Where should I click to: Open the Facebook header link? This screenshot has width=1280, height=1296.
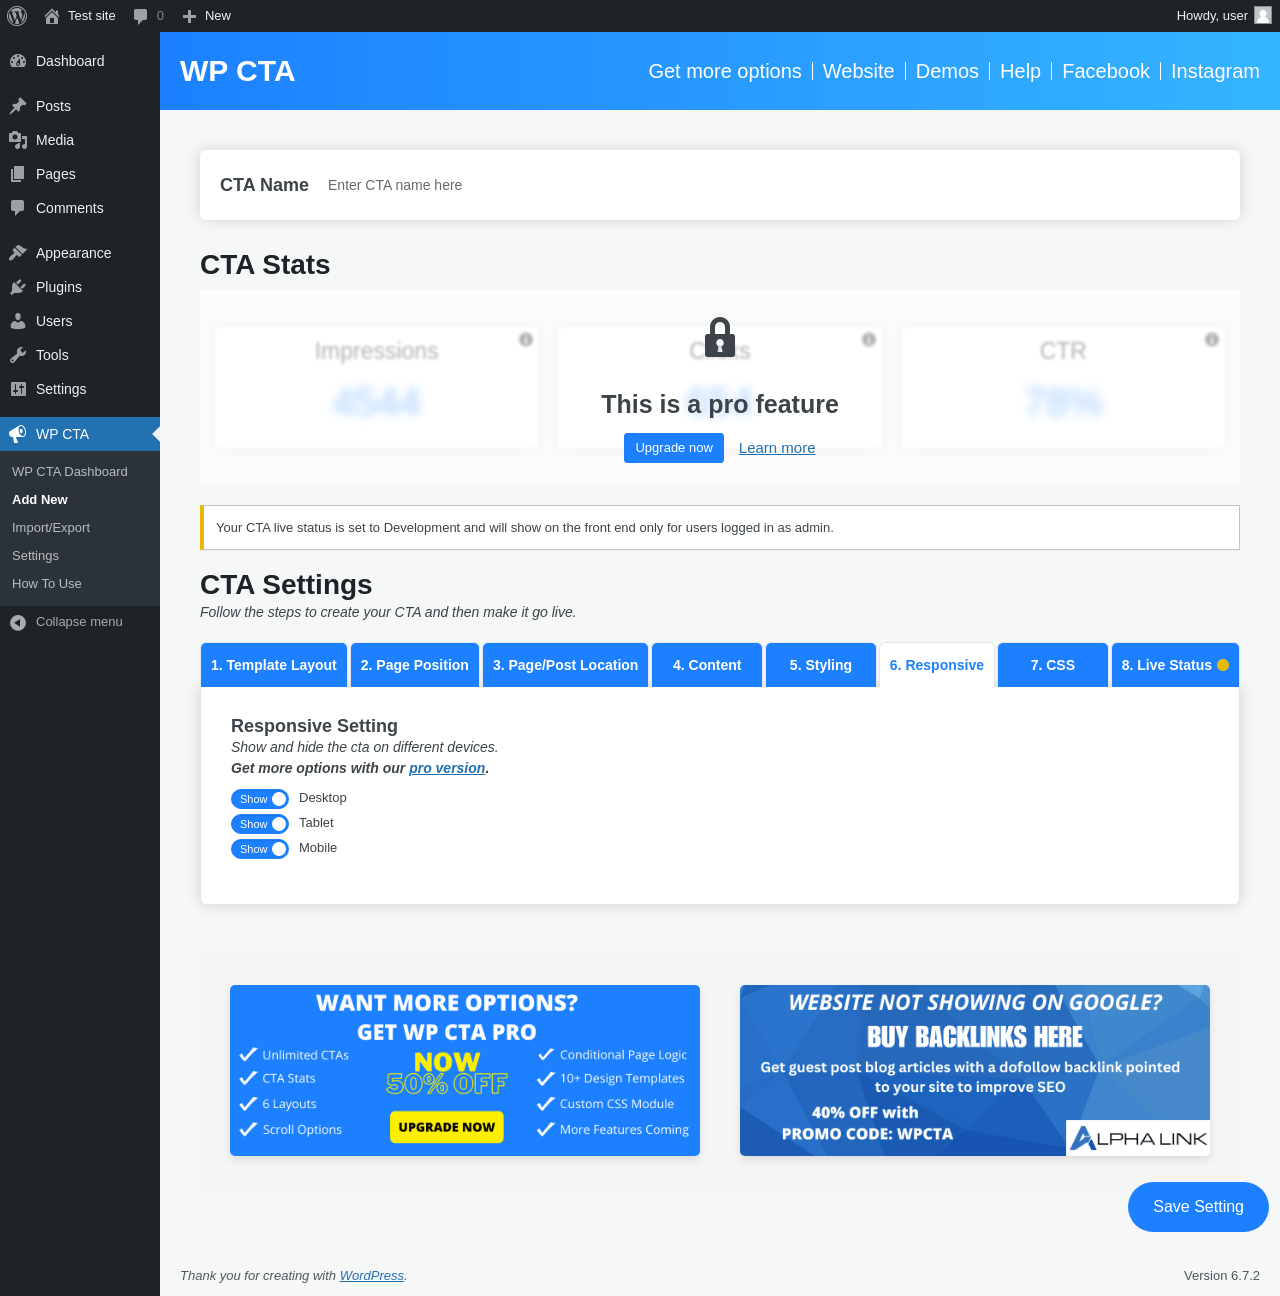click(x=1106, y=71)
